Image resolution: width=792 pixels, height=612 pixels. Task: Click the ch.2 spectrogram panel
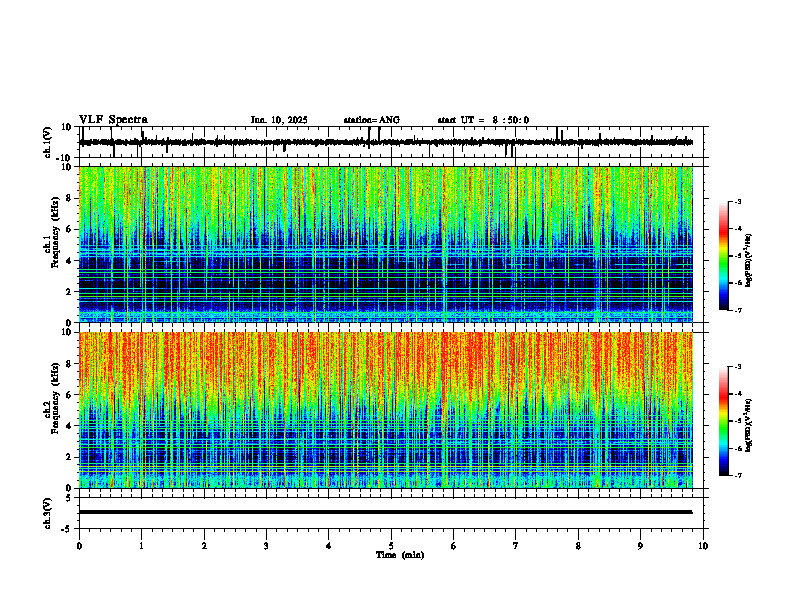point(386,410)
